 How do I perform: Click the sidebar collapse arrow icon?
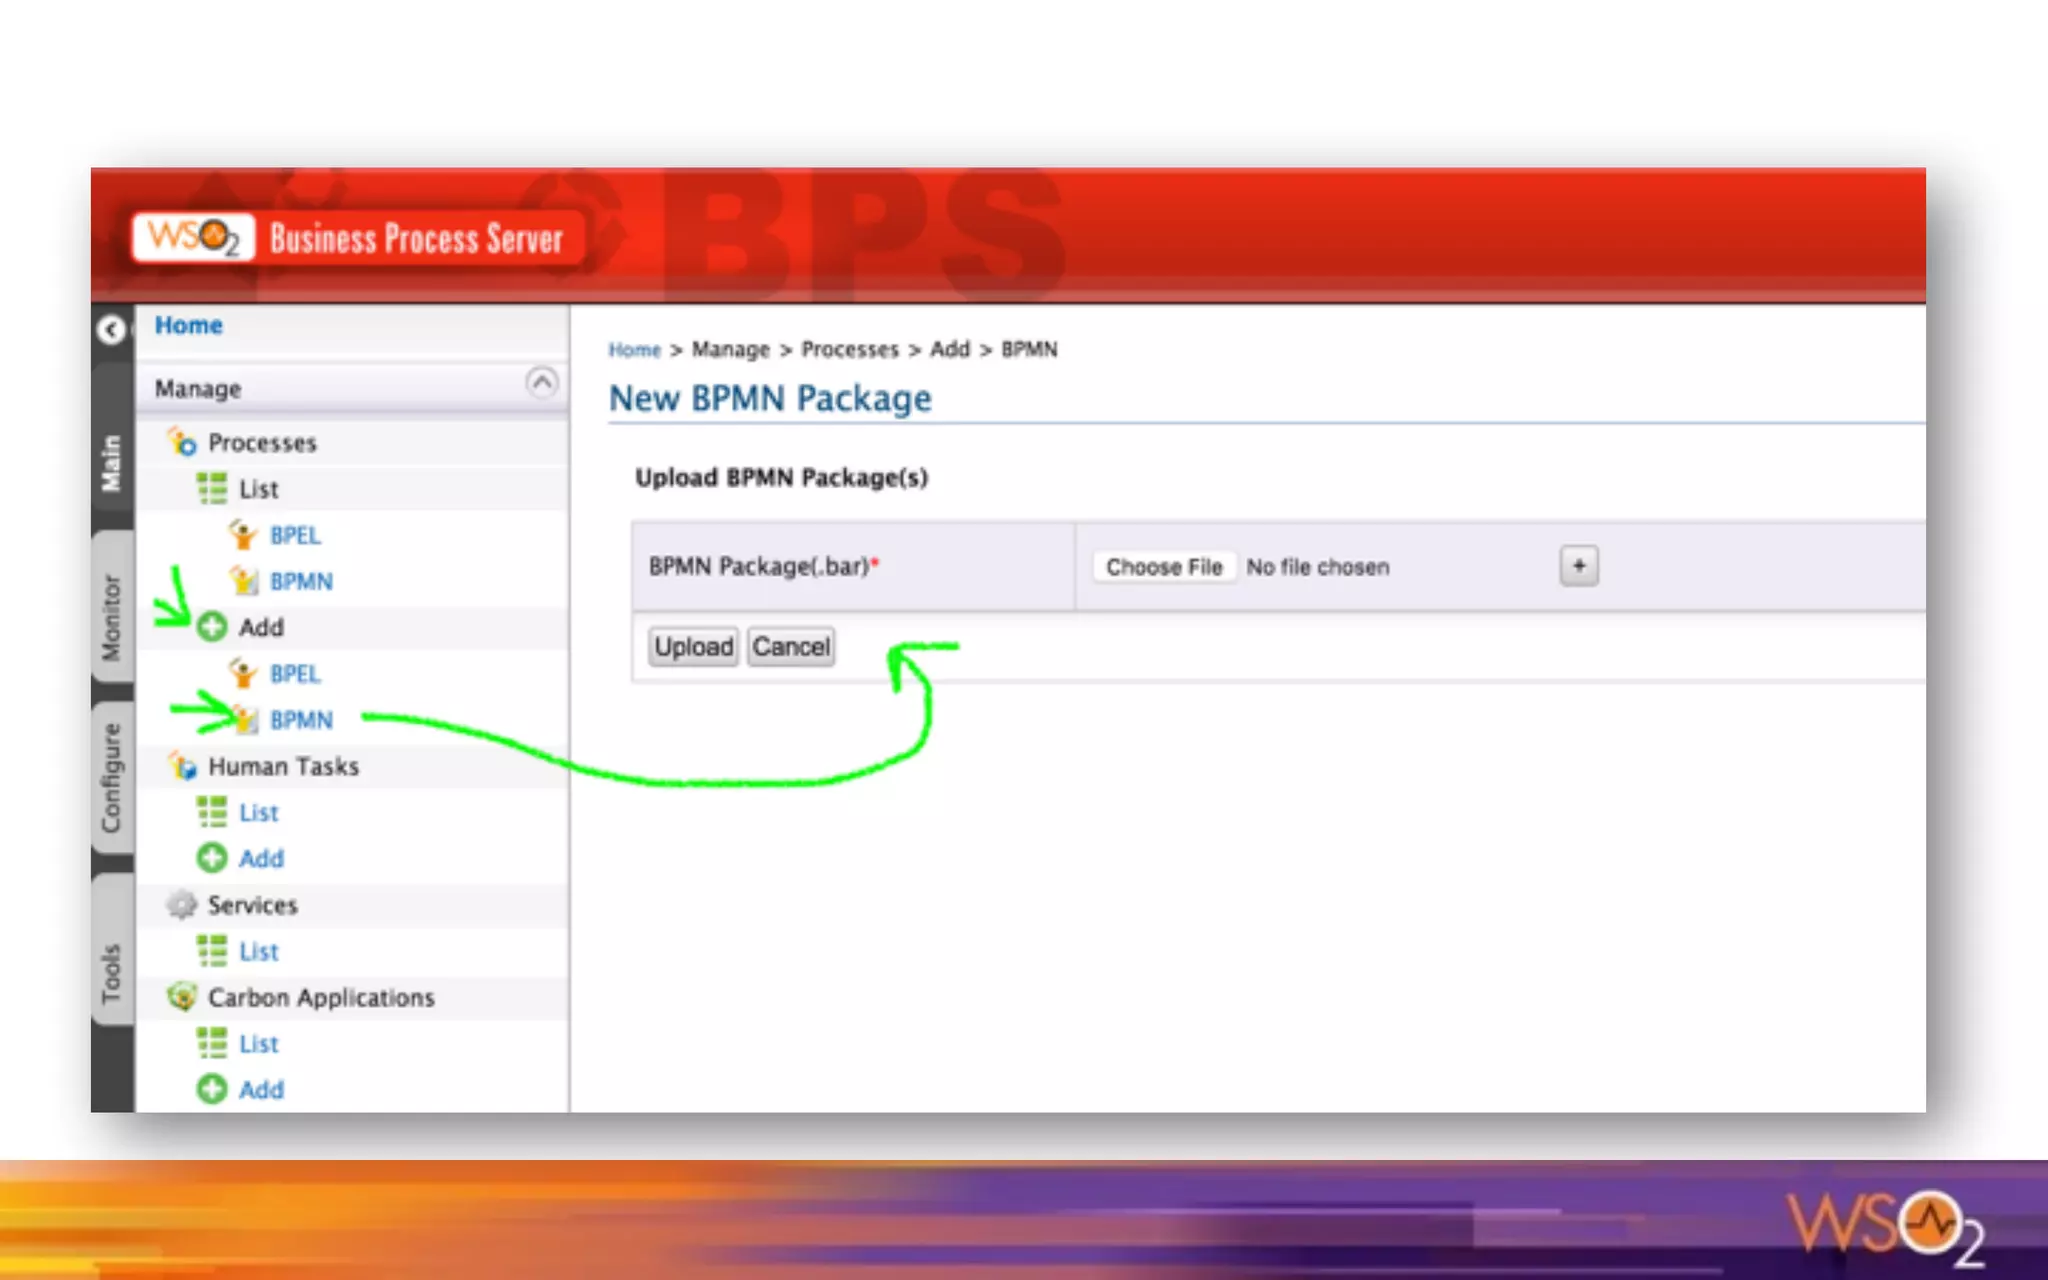pos(111,329)
